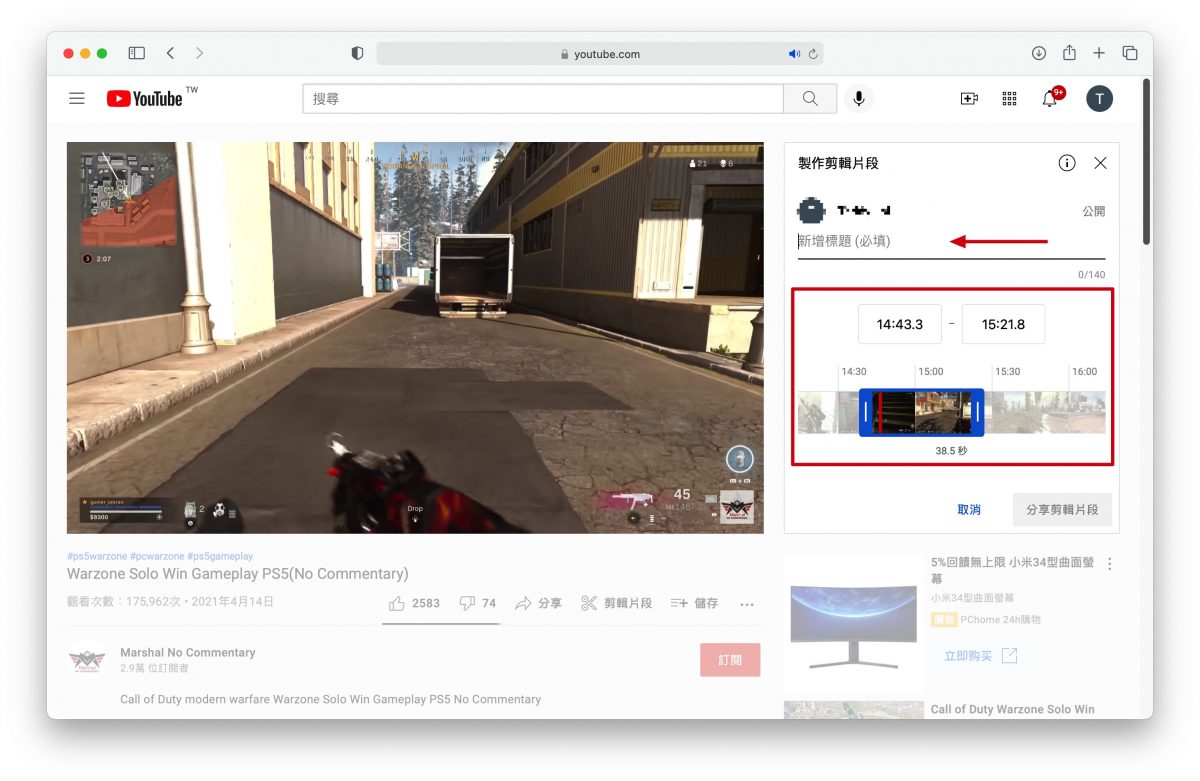Viewport: 1200px width, 781px height.
Task: Click the Marshal channel avatar
Action: [87, 660]
